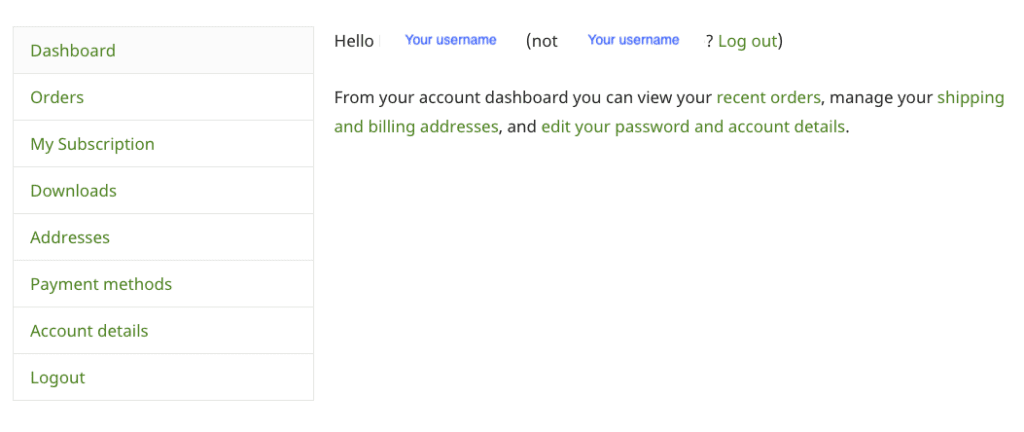The image size is (1024, 432).
Task: Select Downloads in the account menu
Action: (x=73, y=191)
